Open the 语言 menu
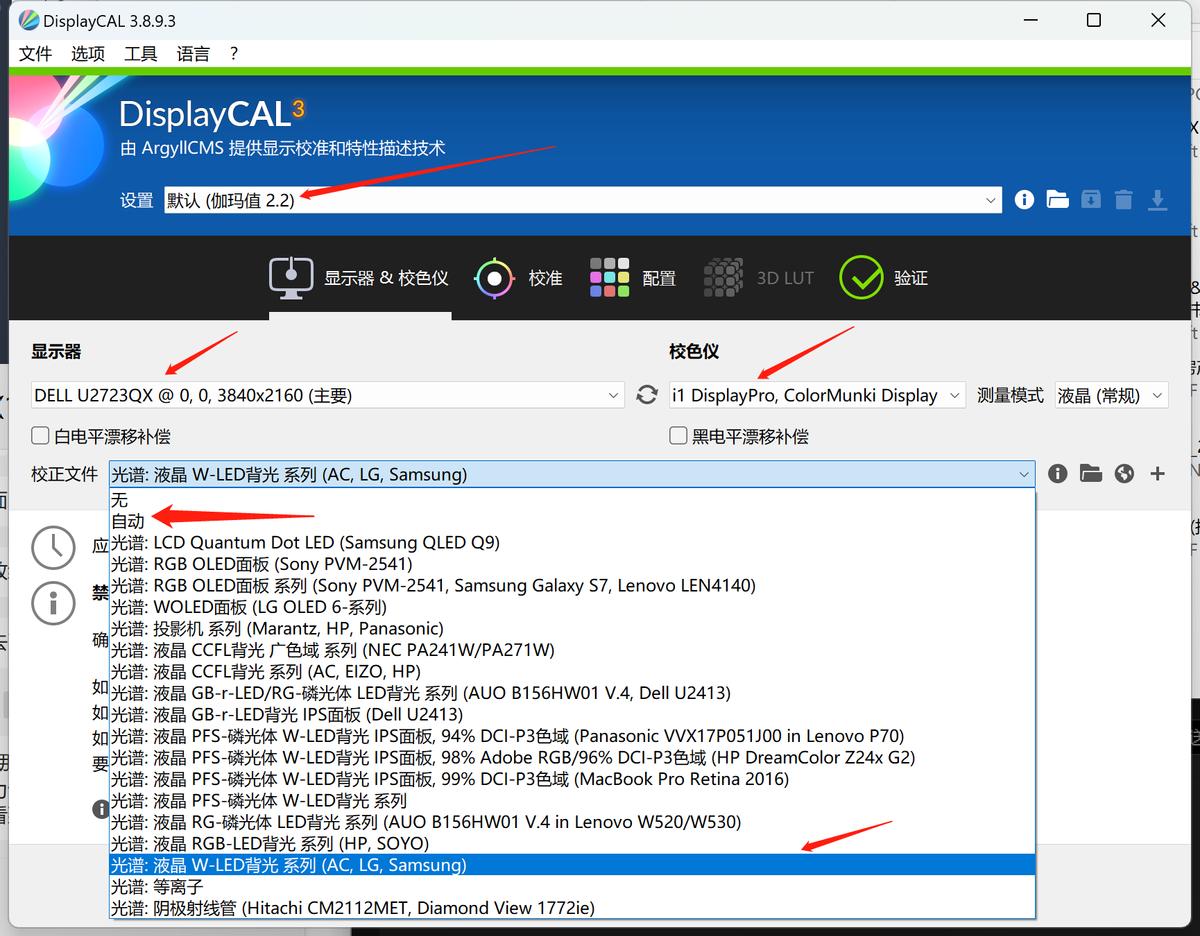Viewport: 1200px width, 936px height. pos(194,54)
